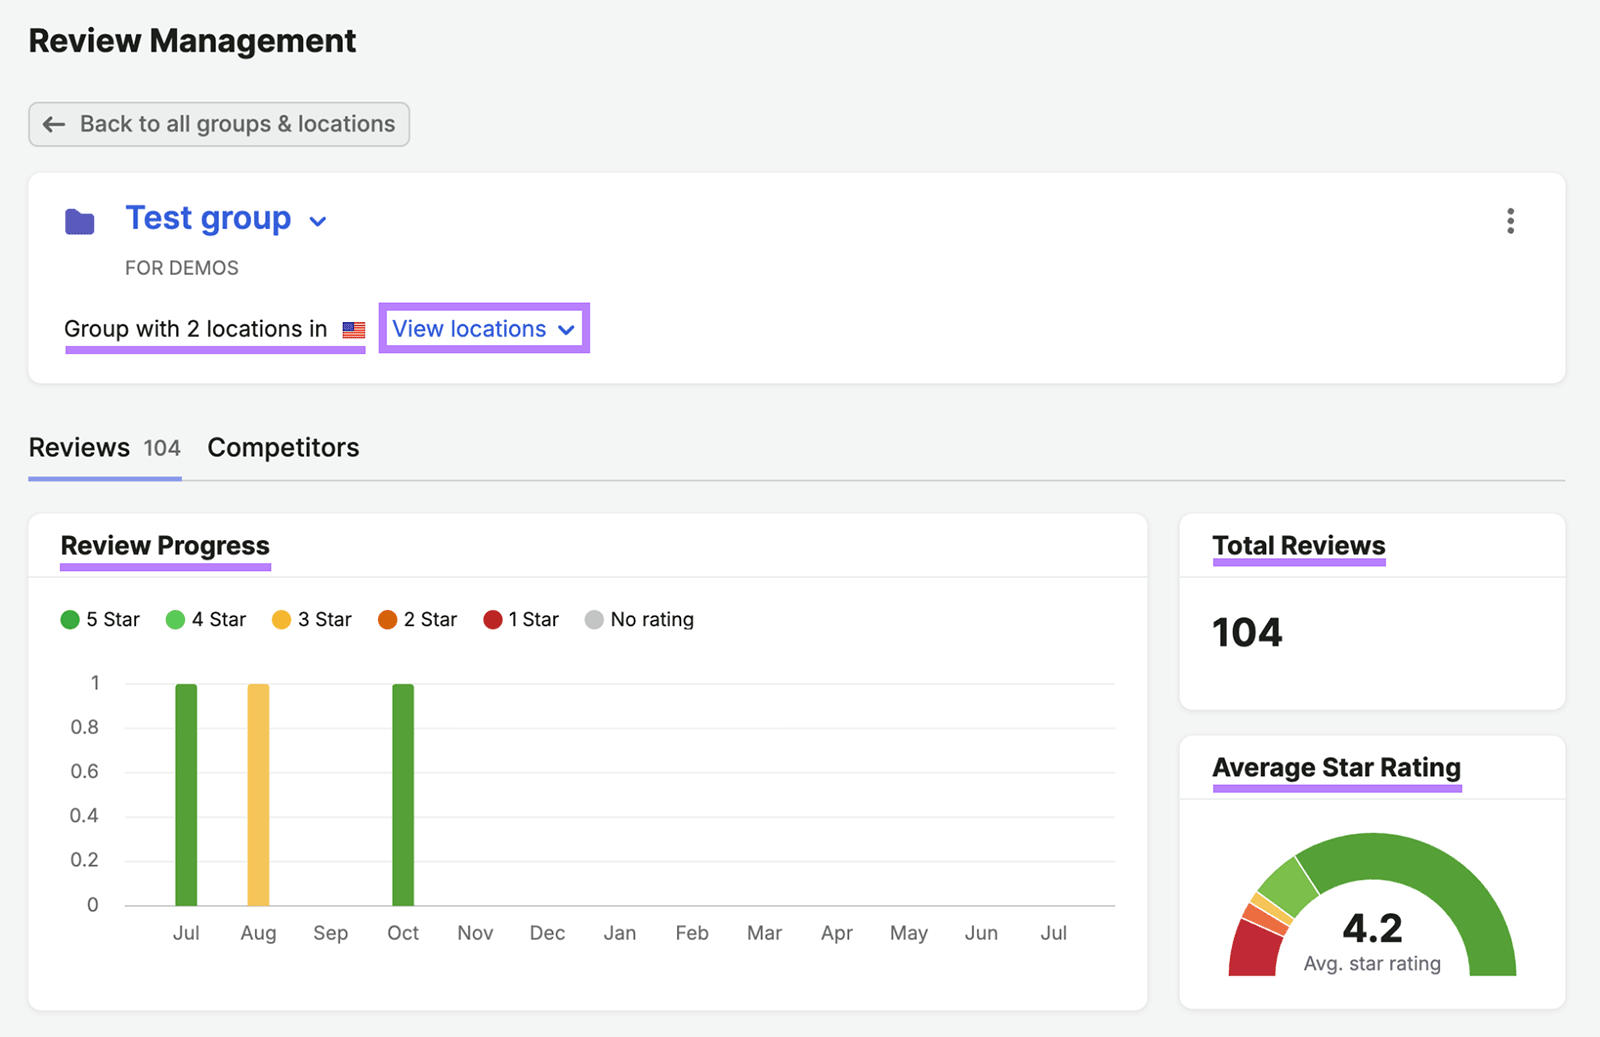The height and width of the screenshot is (1037, 1600).
Task: Switch to the Reviews tab
Action: (x=105, y=447)
